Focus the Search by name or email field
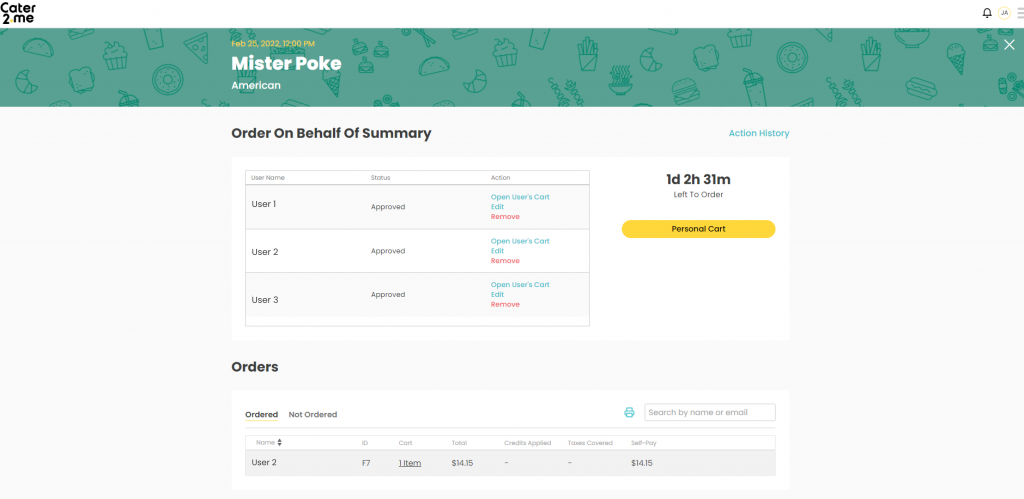The width and height of the screenshot is (1024, 499). point(710,412)
